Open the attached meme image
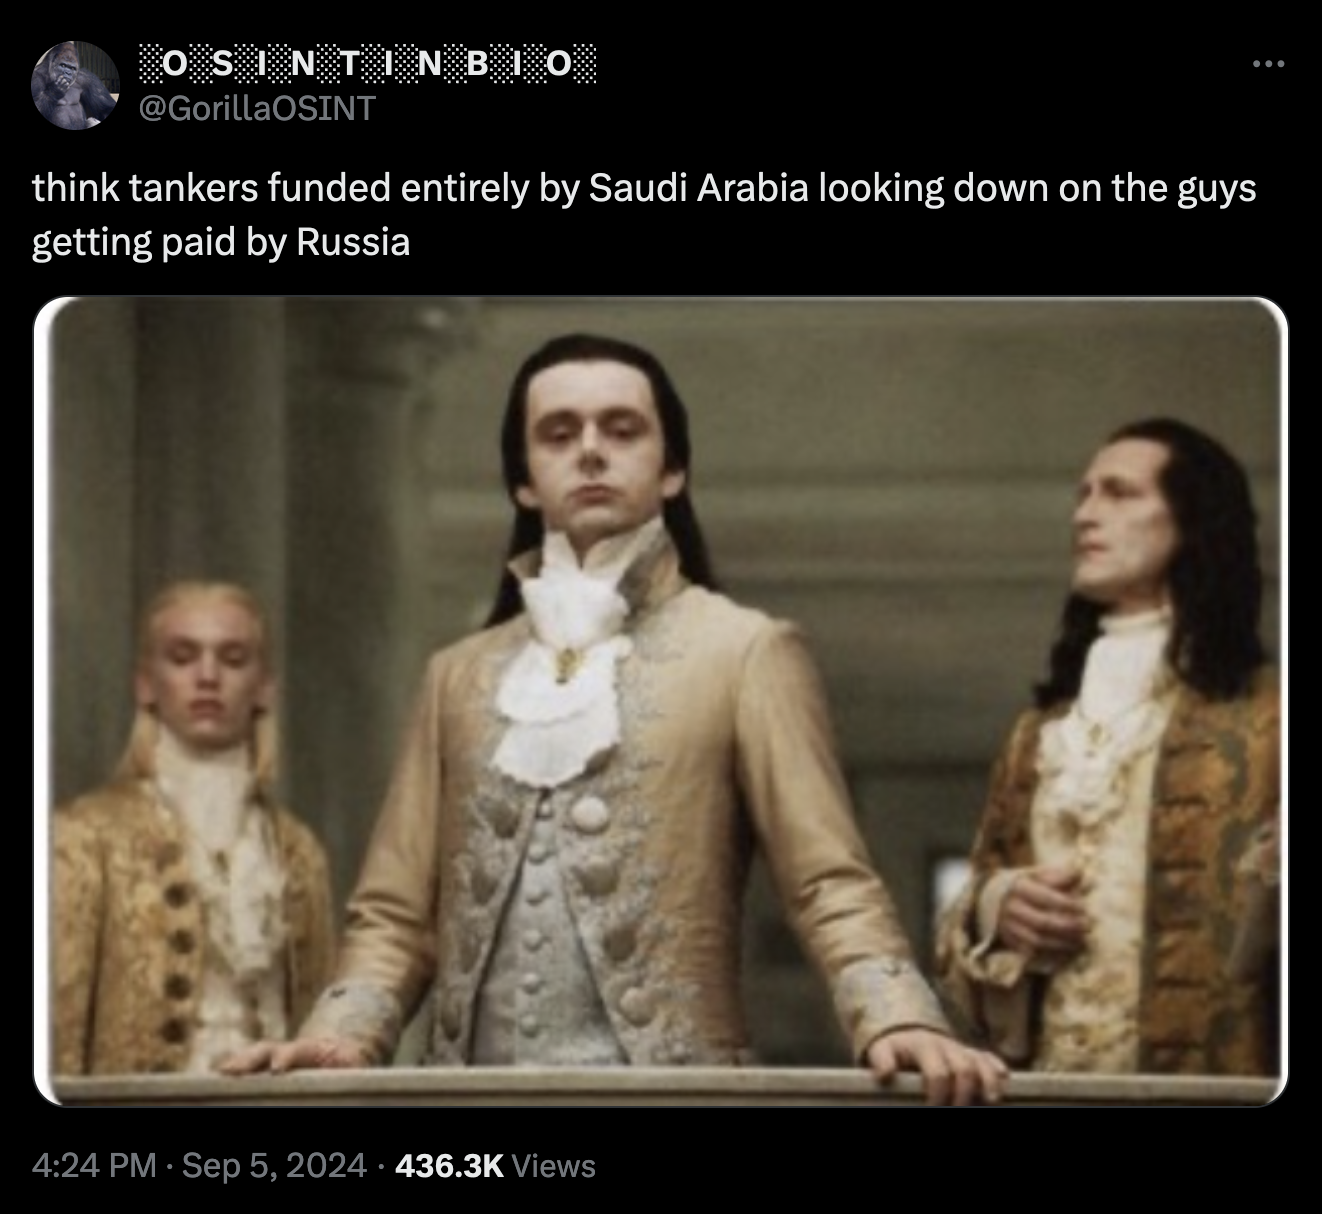 [660, 702]
